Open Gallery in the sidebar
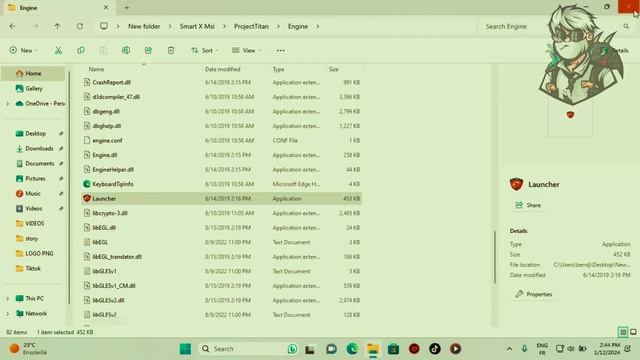The width and height of the screenshot is (640, 360). [x=33, y=89]
